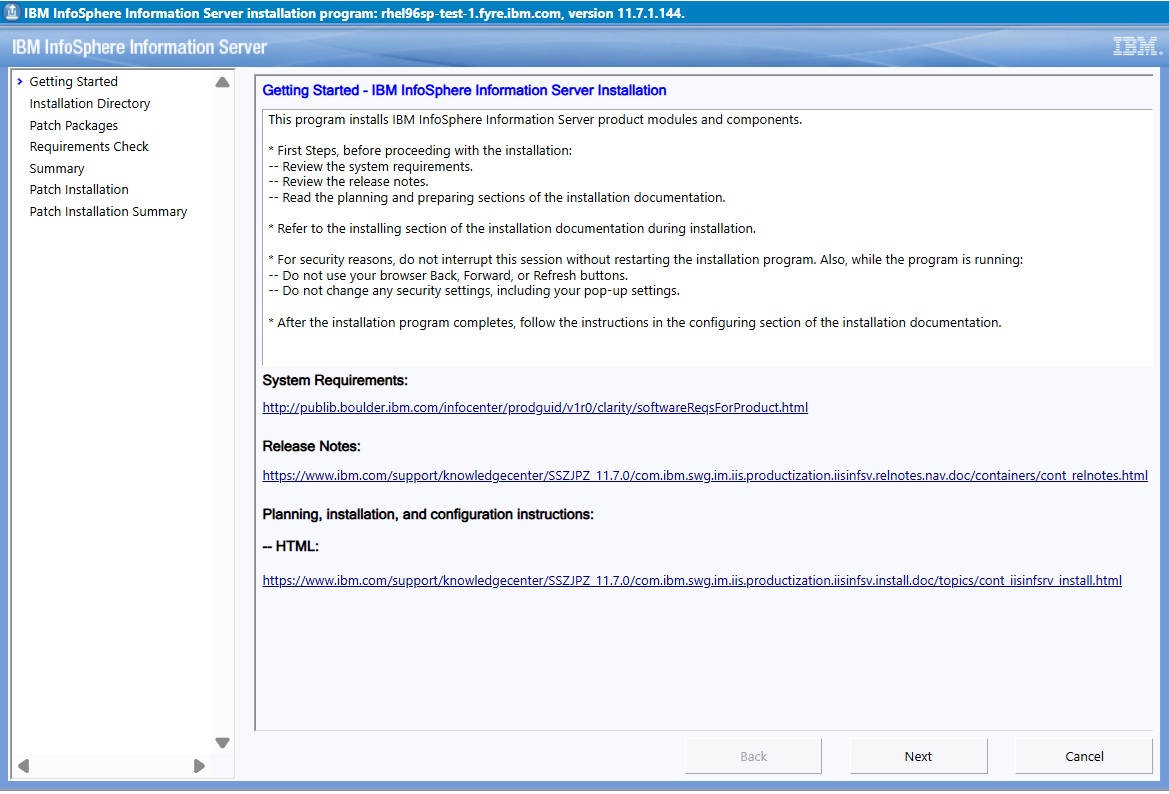Click the 'This program installs IBM InfoSphere' sentence
1169x794 pixels.
pos(535,119)
